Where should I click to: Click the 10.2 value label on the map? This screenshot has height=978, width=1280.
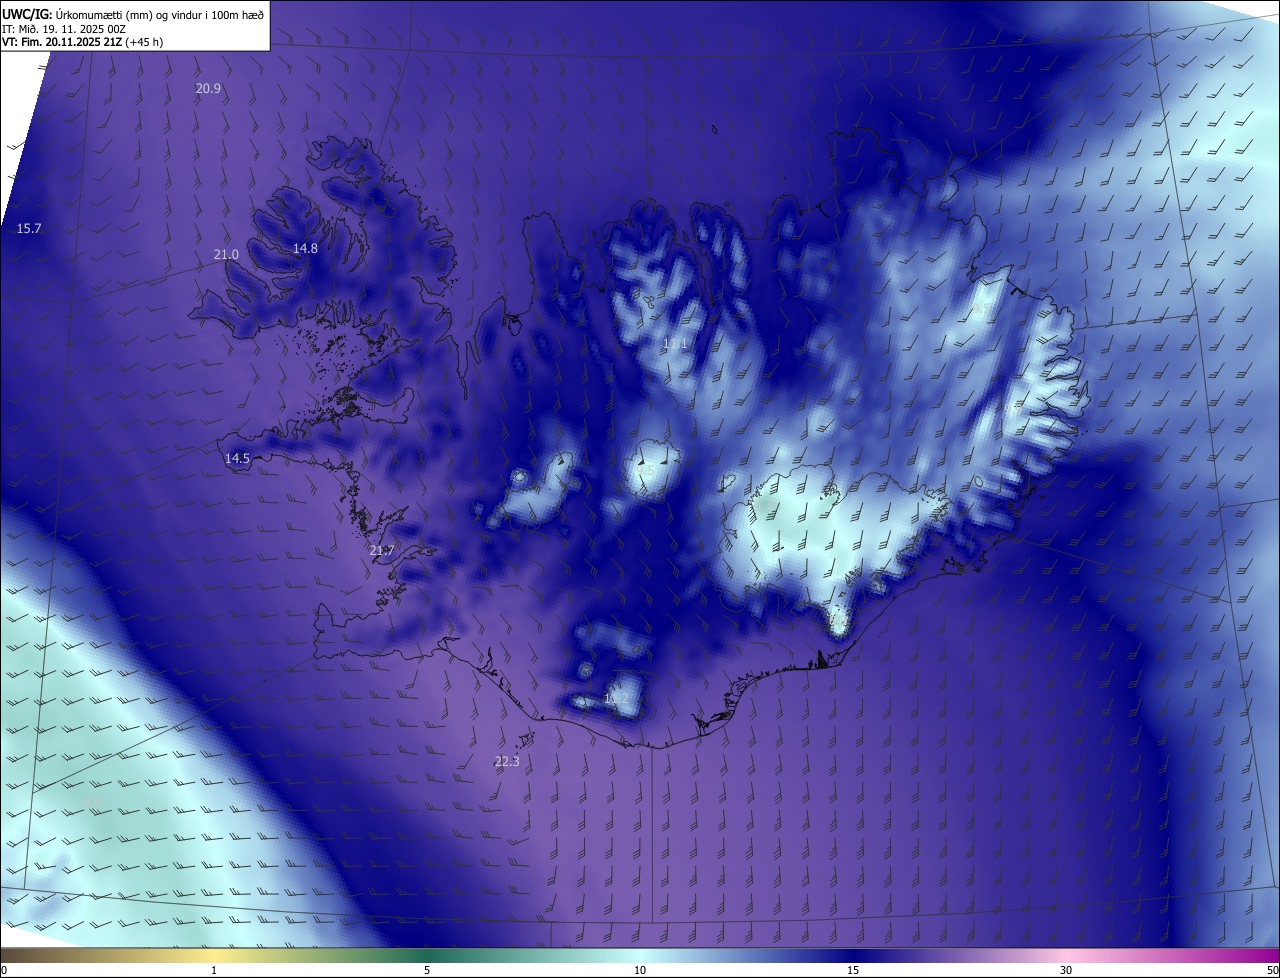click(x=617, y=699)
